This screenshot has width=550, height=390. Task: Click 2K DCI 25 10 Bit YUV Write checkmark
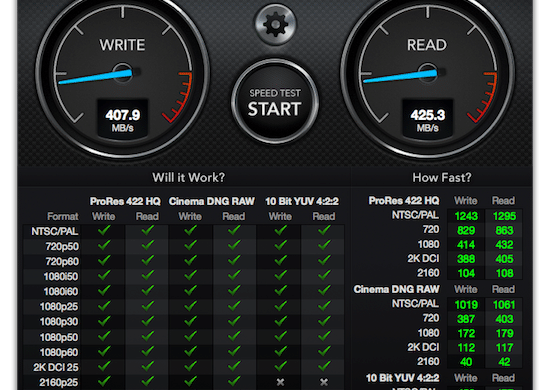pos(280,367)
